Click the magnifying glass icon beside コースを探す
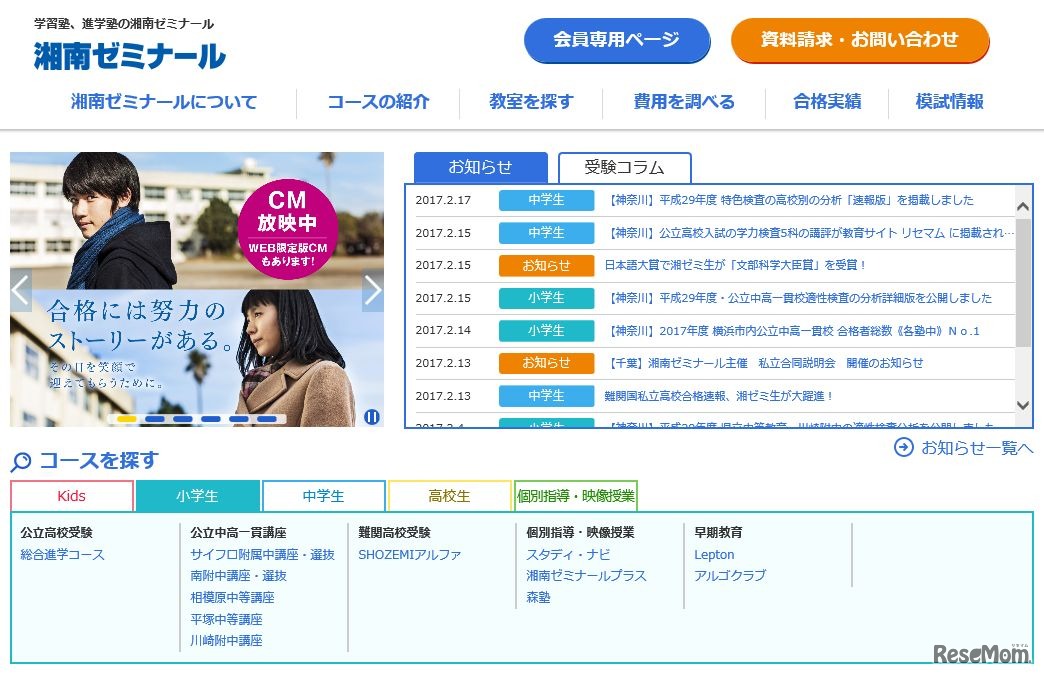The image size is (1044, 677). (x=22, y=461)
